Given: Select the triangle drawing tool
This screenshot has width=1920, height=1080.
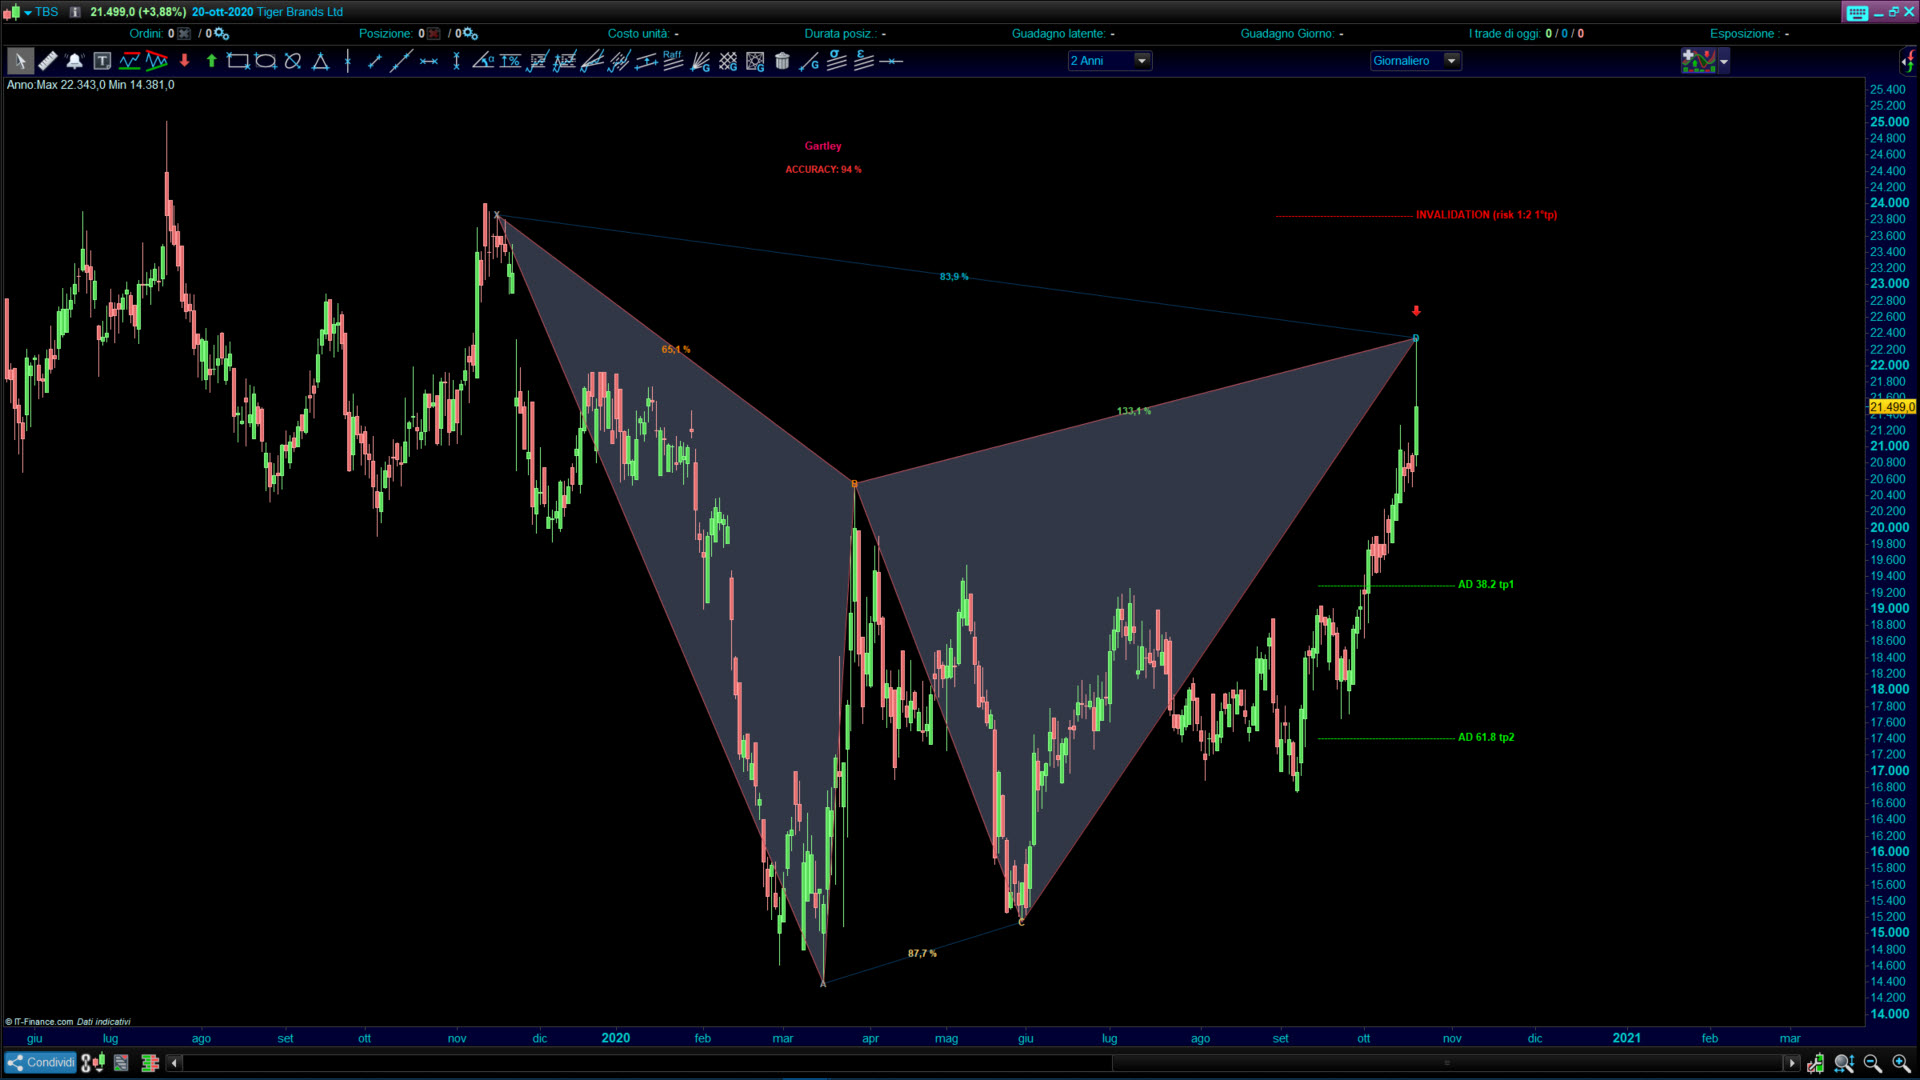Looking at the screenshot, I should pos(320,61).
